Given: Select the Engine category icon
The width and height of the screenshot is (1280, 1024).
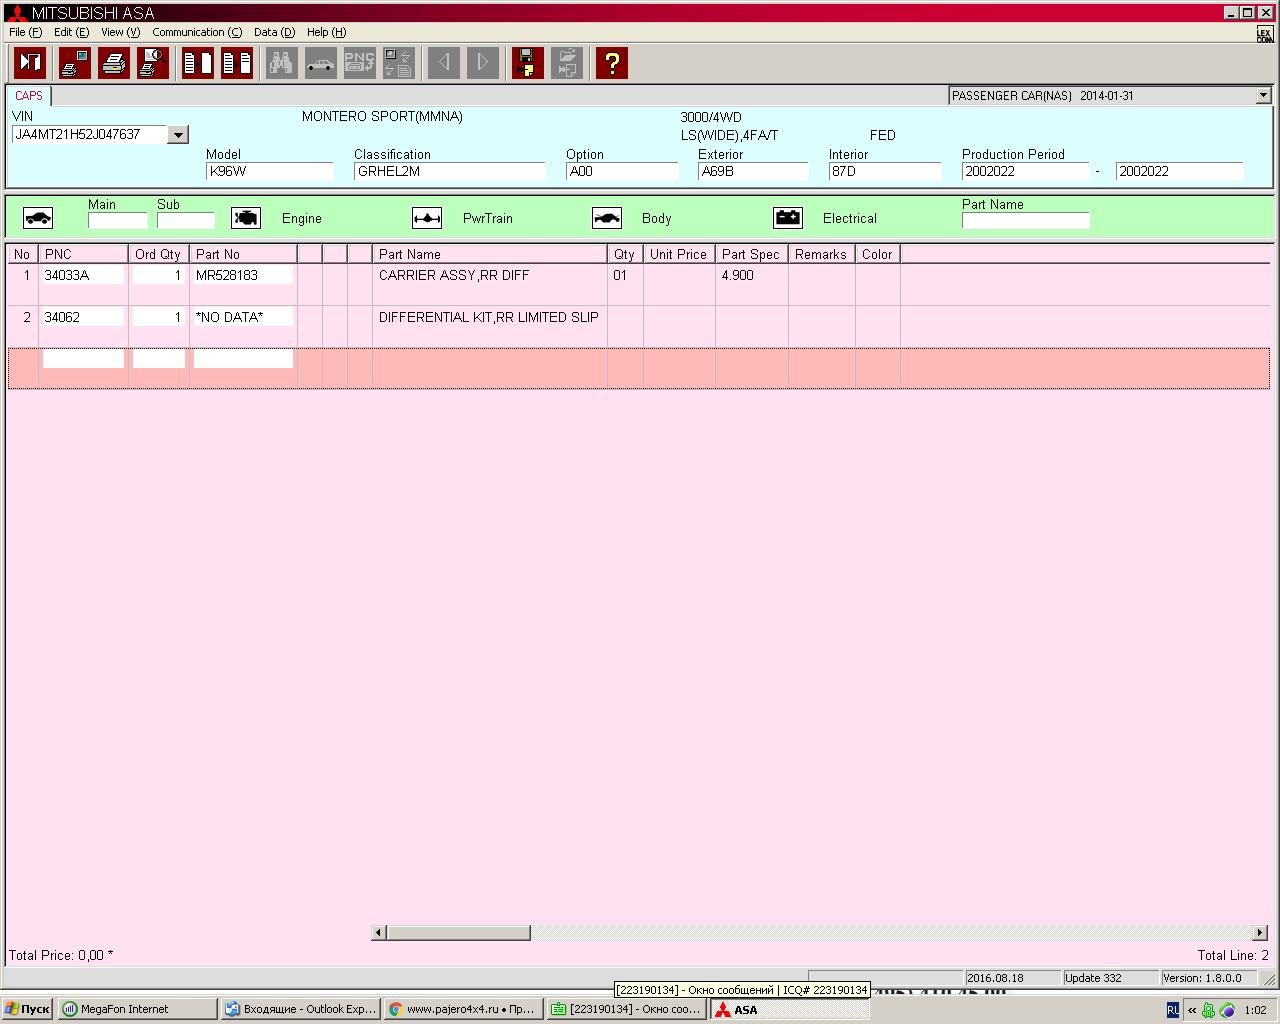Looking at the screenshot, I should click(x=246, y=218).
